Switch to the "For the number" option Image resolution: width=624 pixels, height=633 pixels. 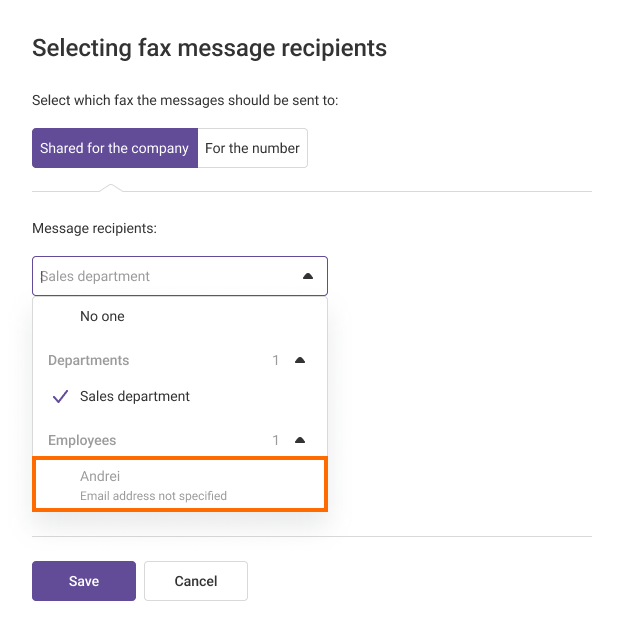pyautogui.click(x=252, y=148)
